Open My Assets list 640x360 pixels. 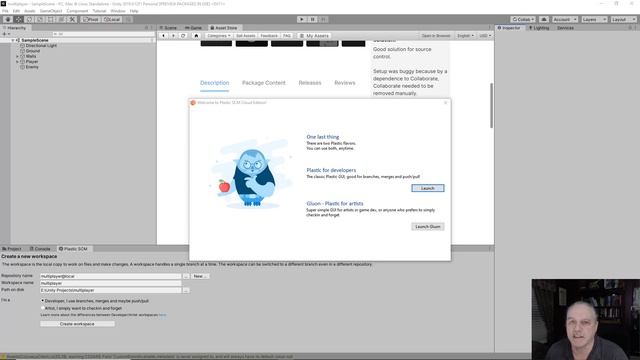314,36
